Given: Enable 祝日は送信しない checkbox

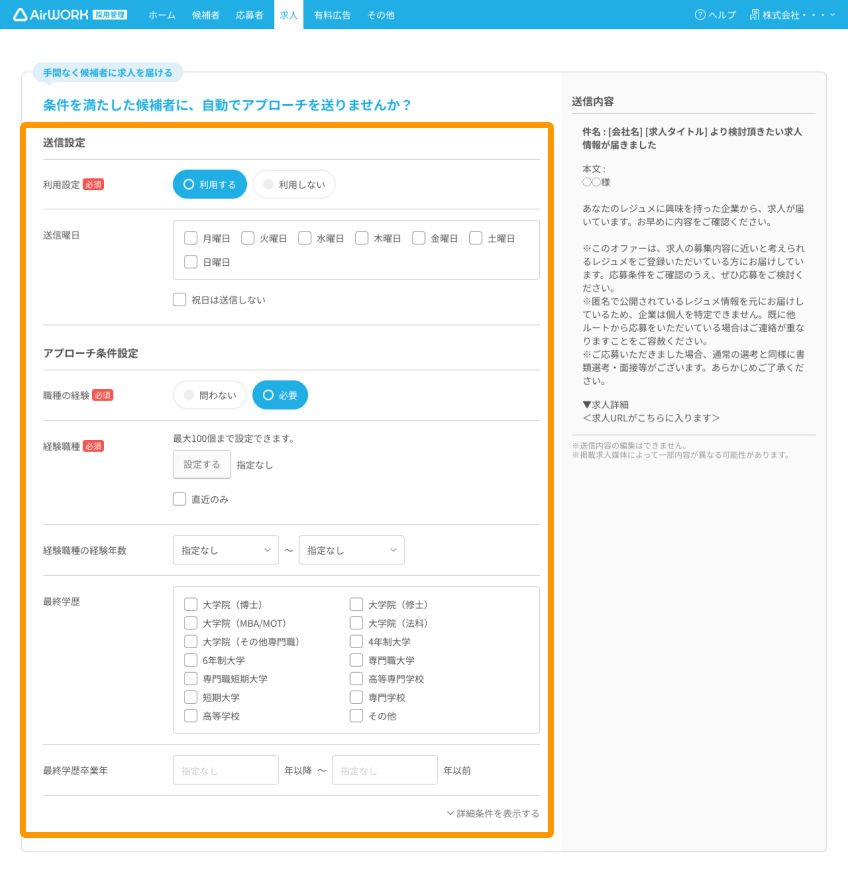Looking at the screenshot, I should point(180,299).
